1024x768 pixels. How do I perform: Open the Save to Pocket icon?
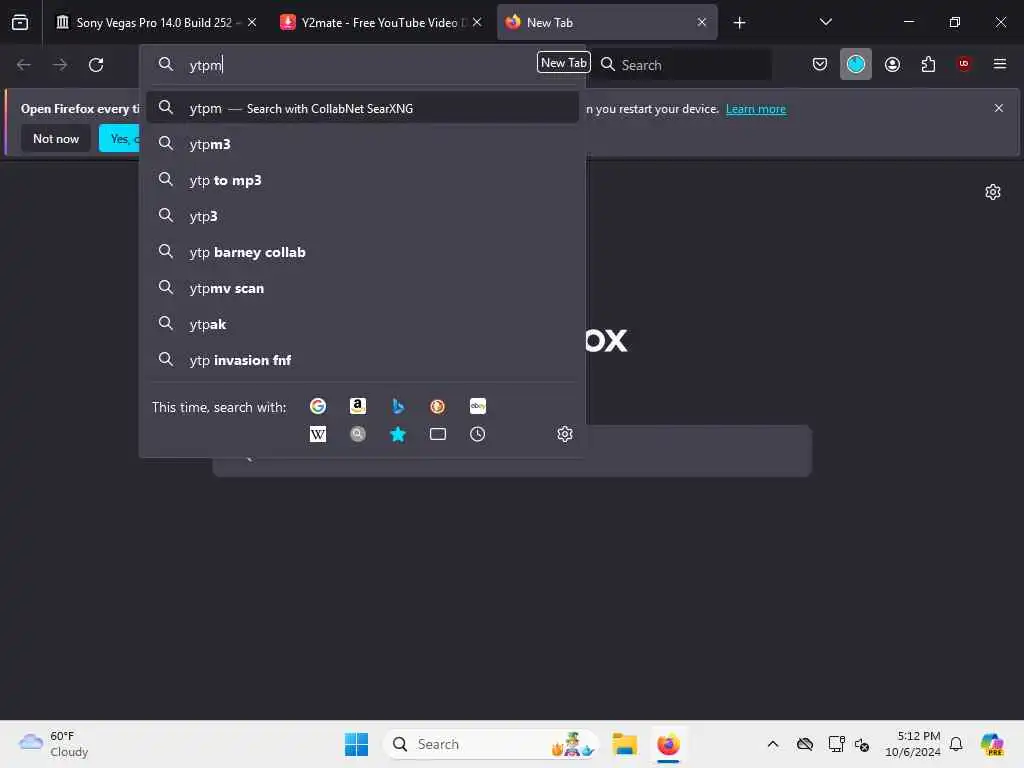[820, 64]
